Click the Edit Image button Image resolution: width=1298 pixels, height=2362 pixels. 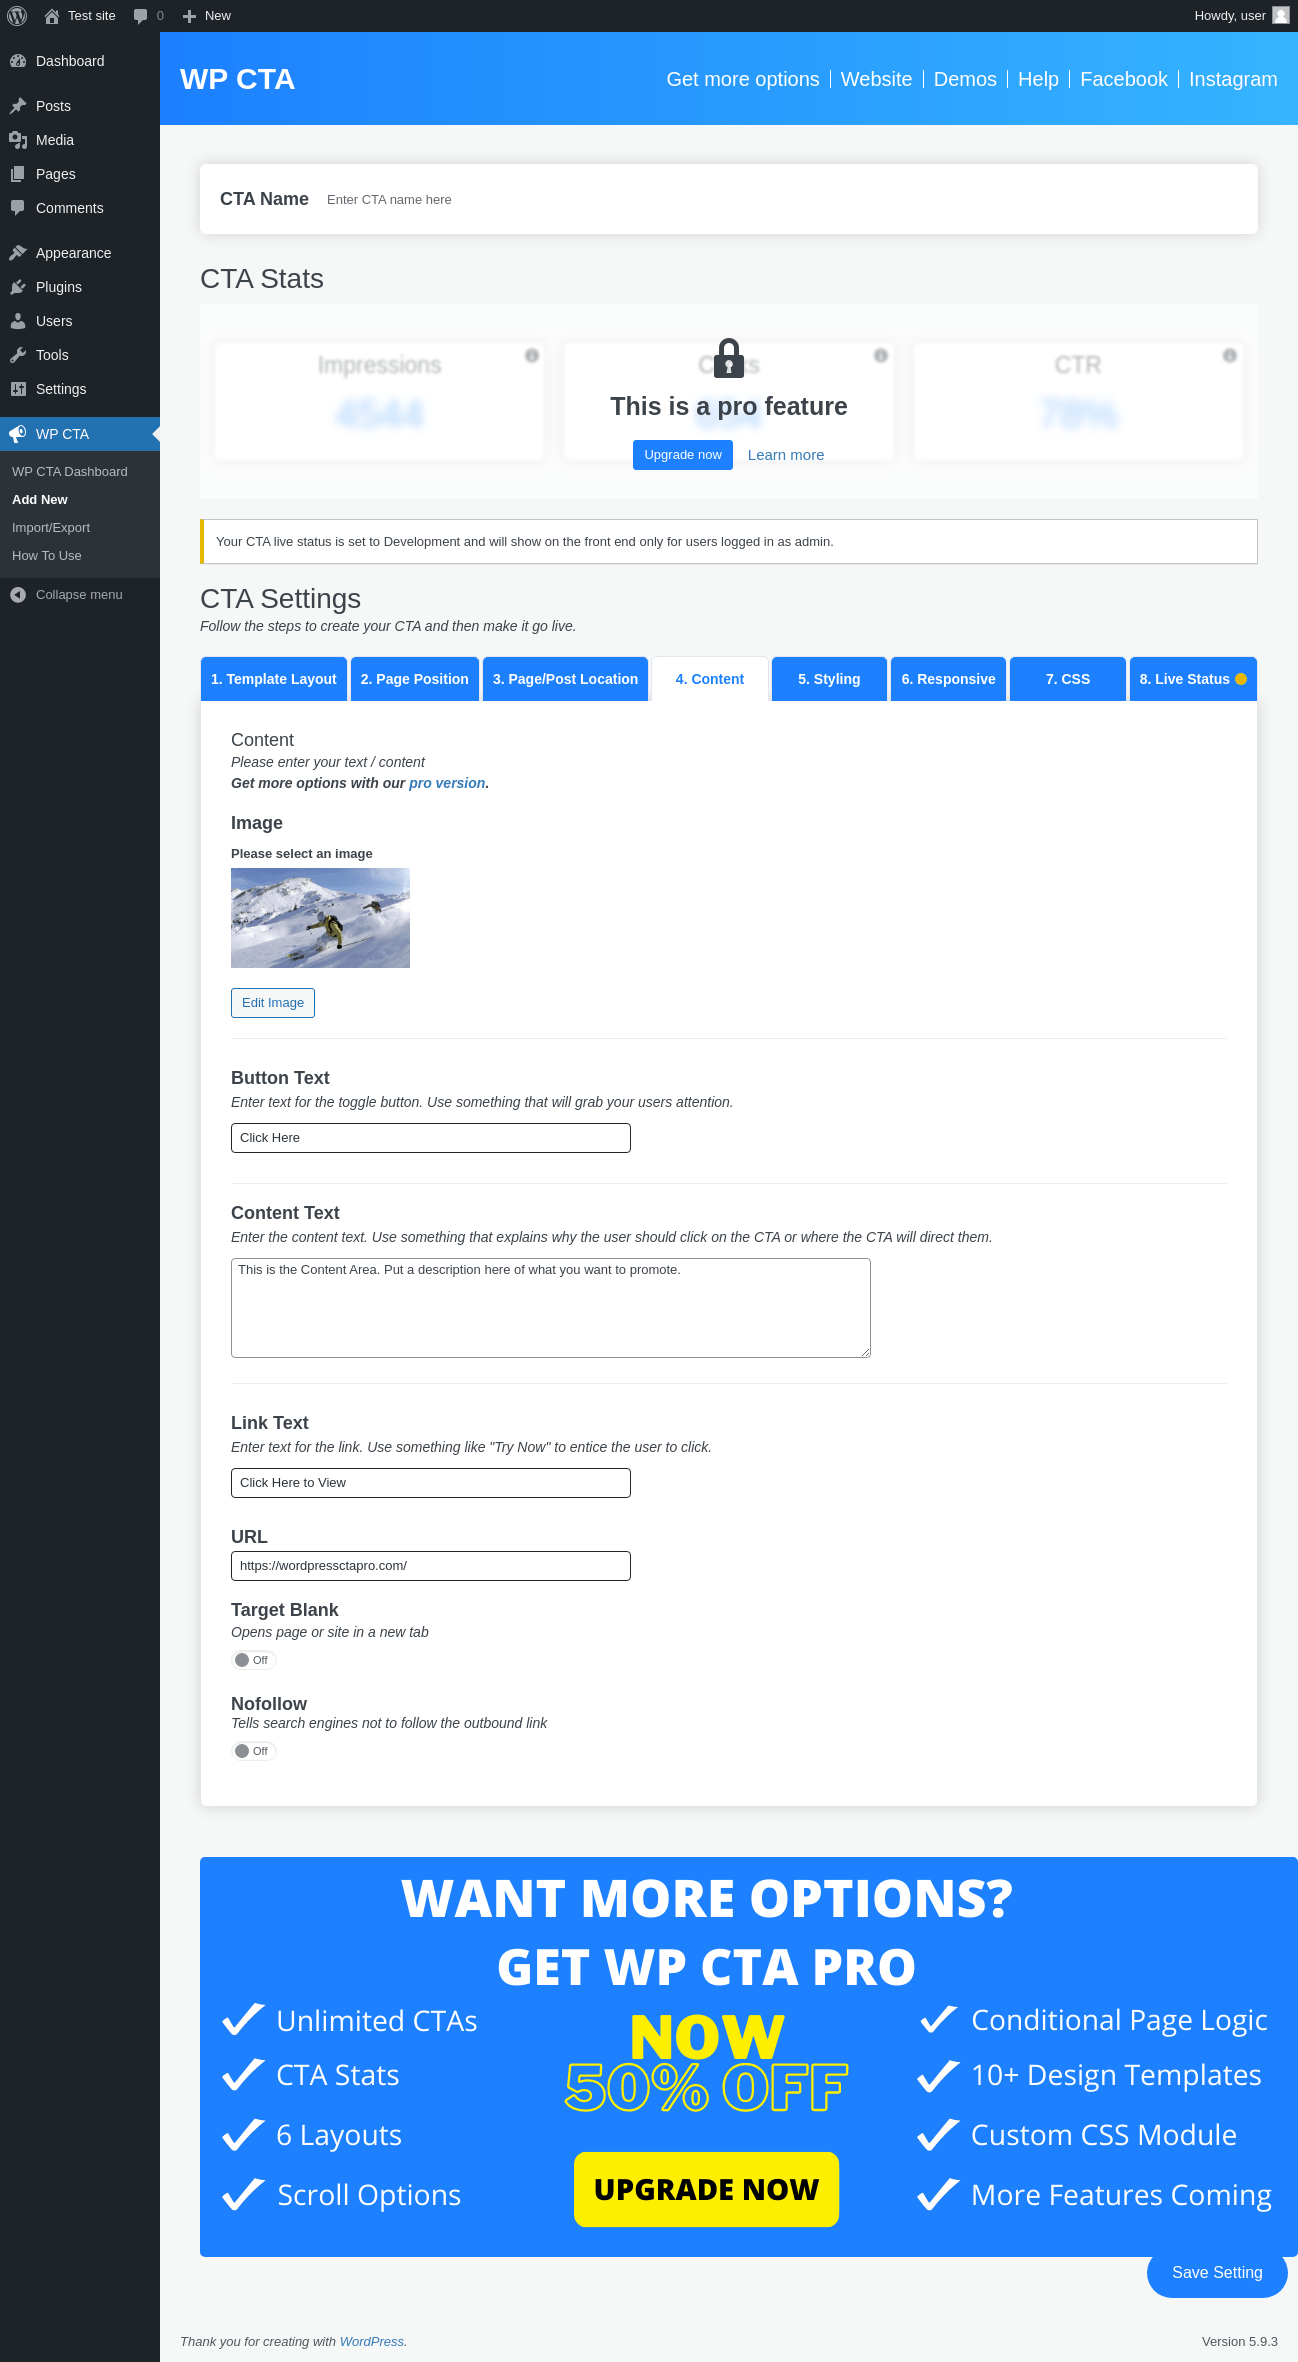pyautogui.click(x=273, y=1003)
